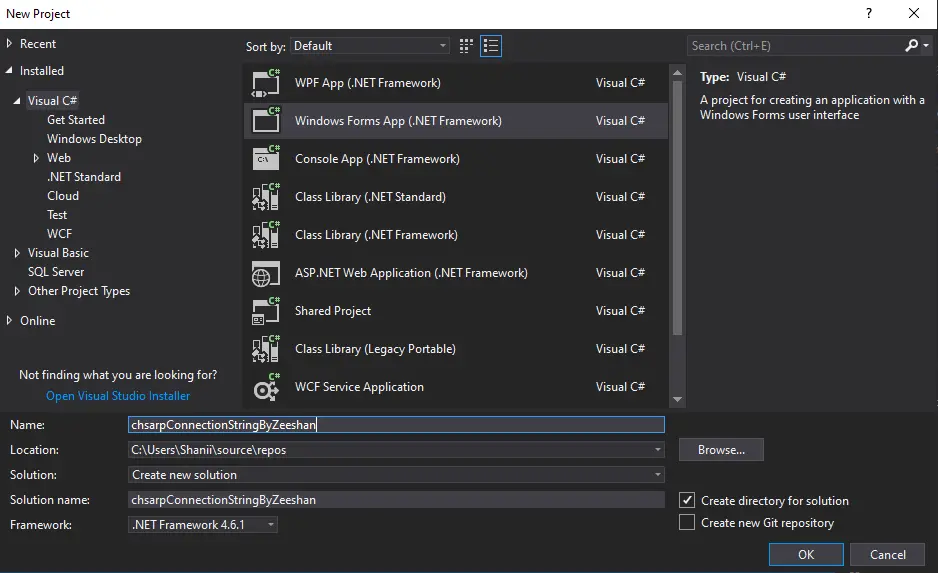This screenshot has height=573, width=938.
Task: Click the Shared Project template icon
Action: 266,311
